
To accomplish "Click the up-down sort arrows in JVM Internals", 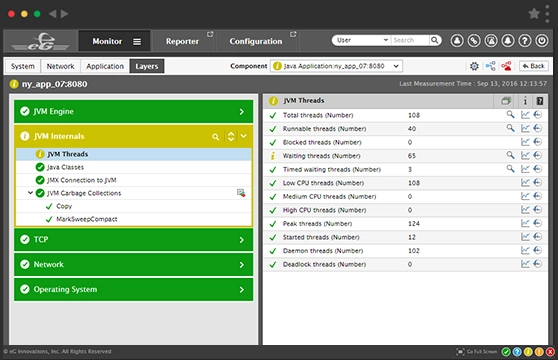I will tap(231, 136).
